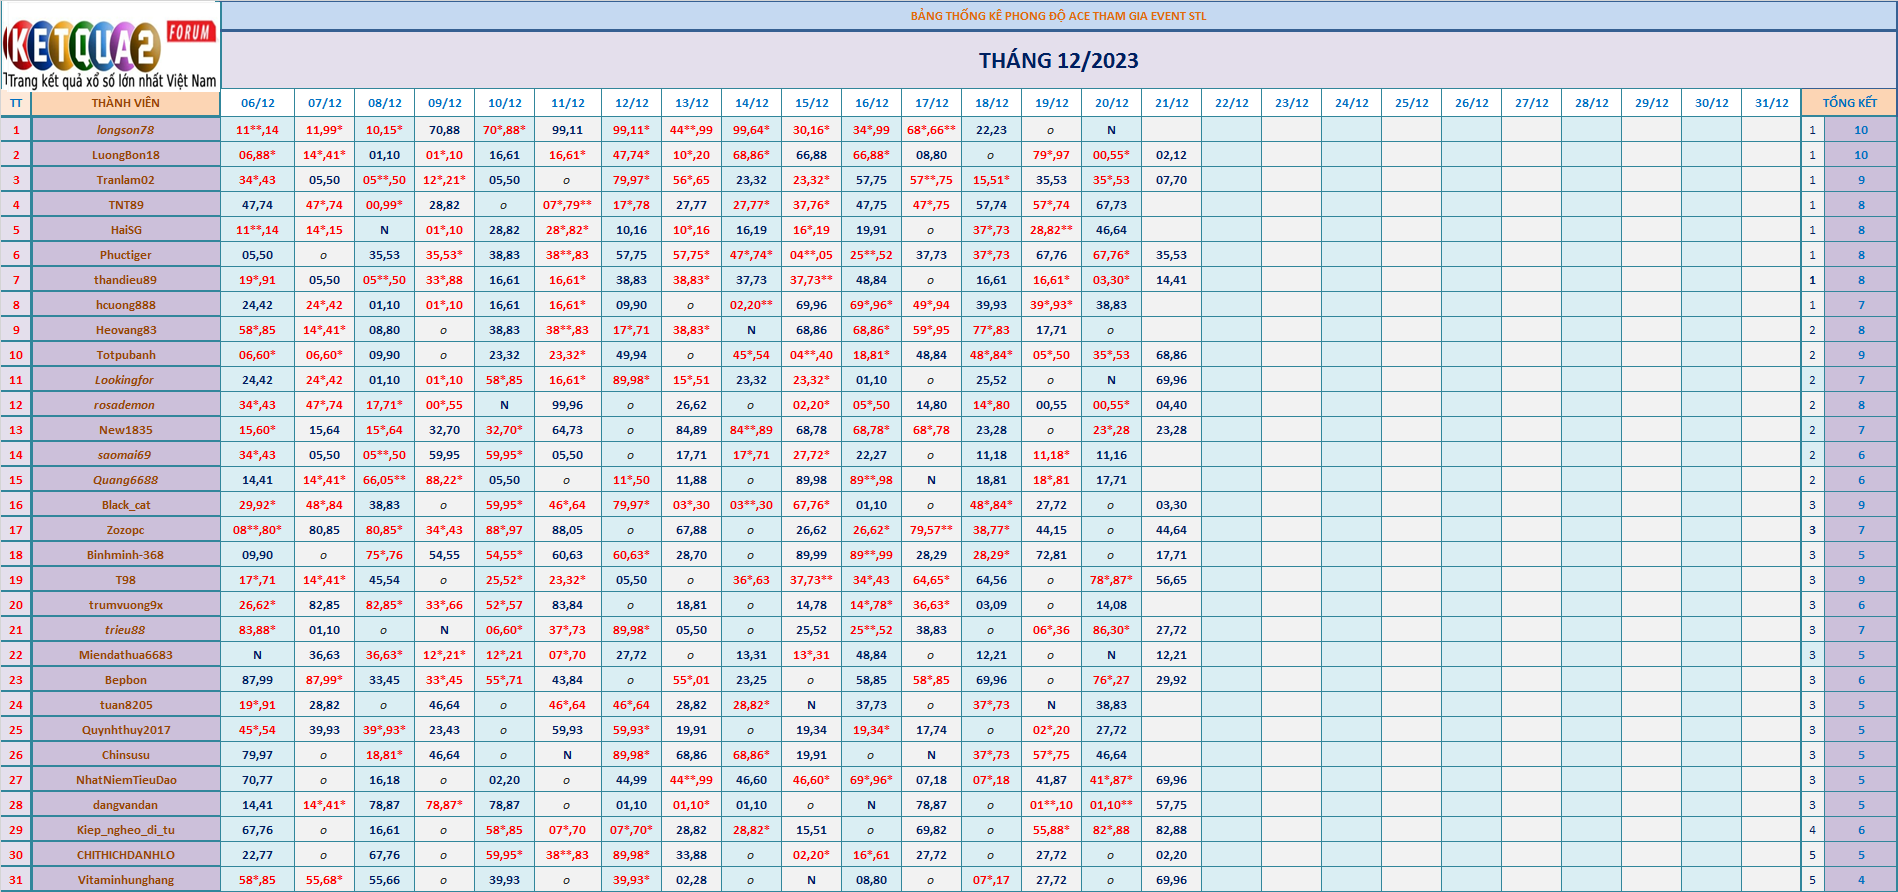The width and height of the screenshot is (1898, 892).
Task: Click the 06/12 date column header
Action: (x=258, y=103)
